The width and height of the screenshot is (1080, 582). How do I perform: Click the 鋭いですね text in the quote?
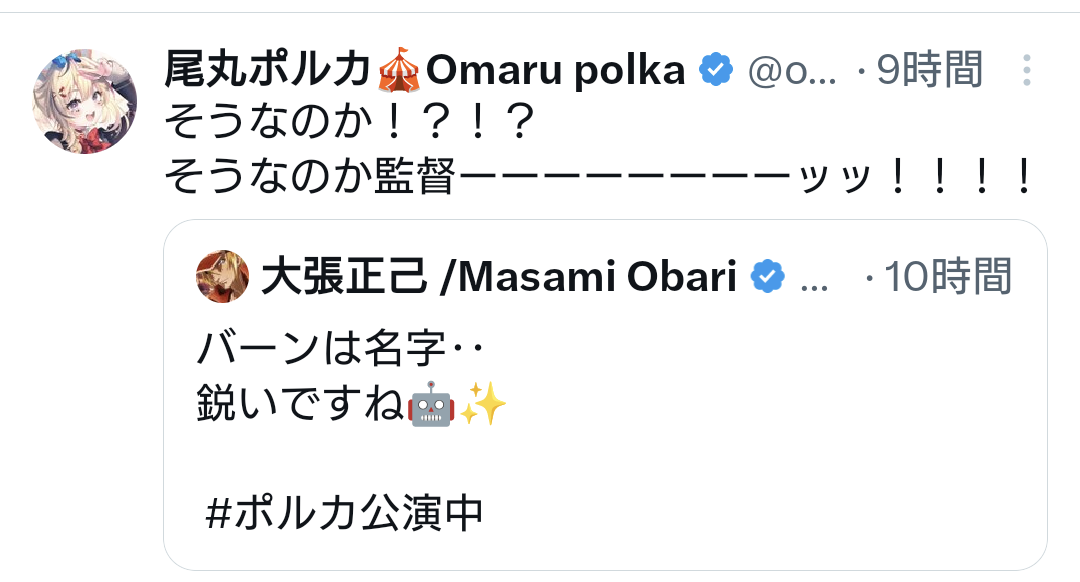(x=301, y=405)
